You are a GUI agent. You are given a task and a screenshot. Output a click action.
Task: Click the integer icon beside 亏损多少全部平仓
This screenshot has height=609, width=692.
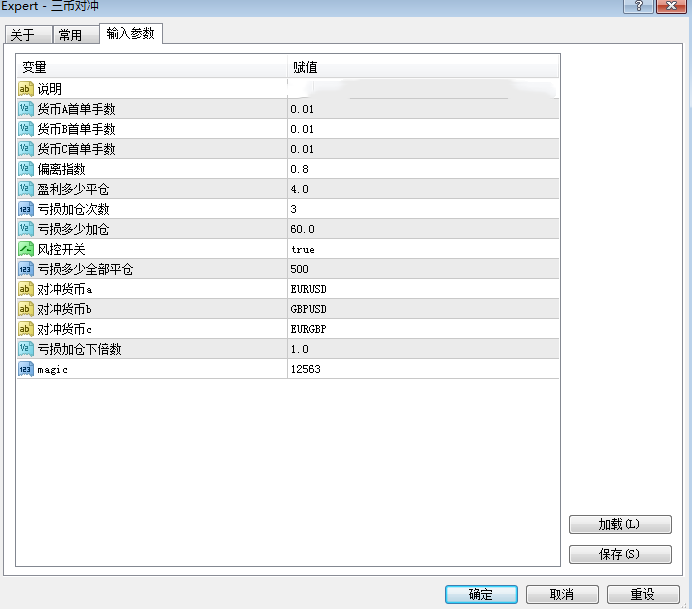click(26, 269)
